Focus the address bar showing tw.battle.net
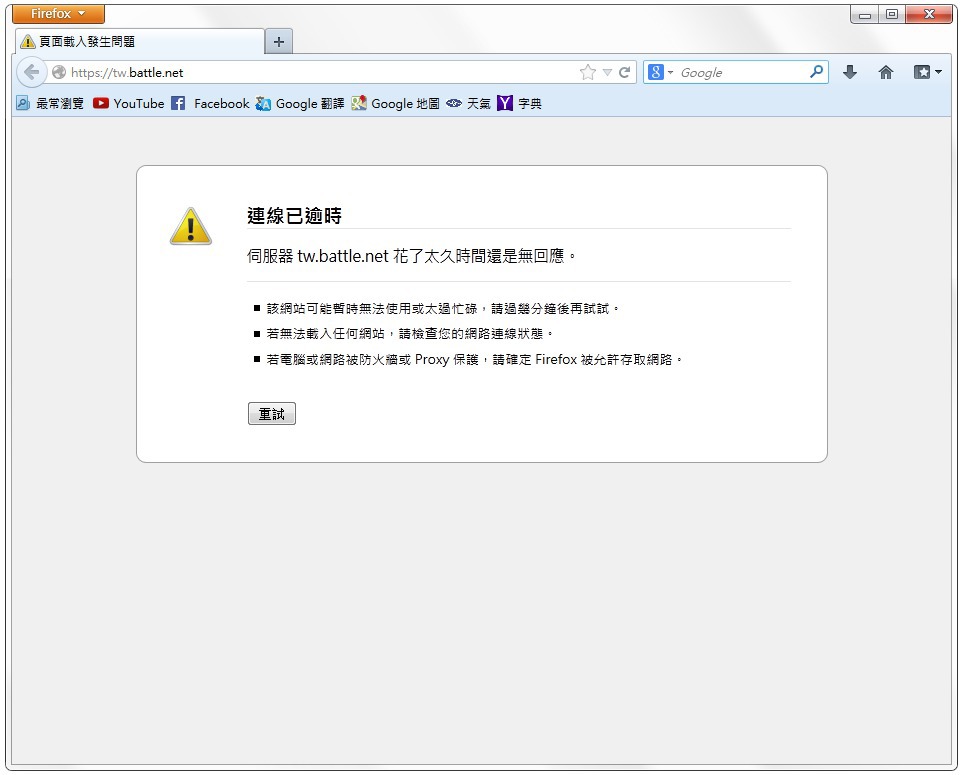The height and width of the screenshot is (775, 962). click(x=319, y=72)
